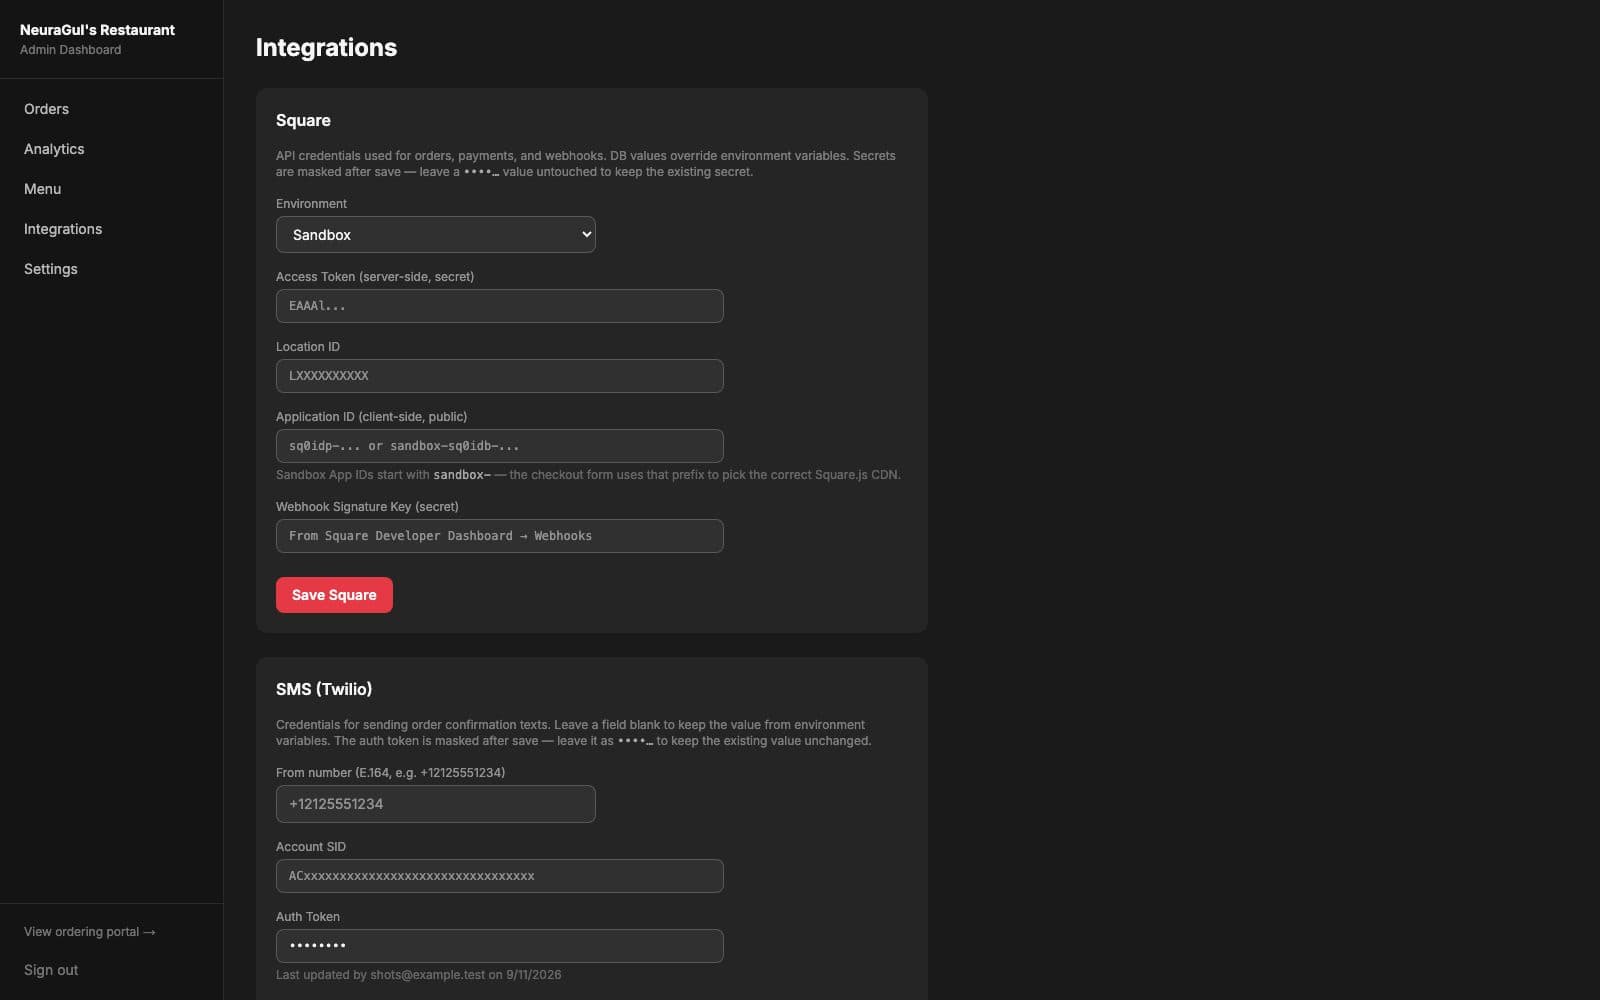
Task: Click the 'Webhook Signature Key (secret)' label
Action: [367, 507]
